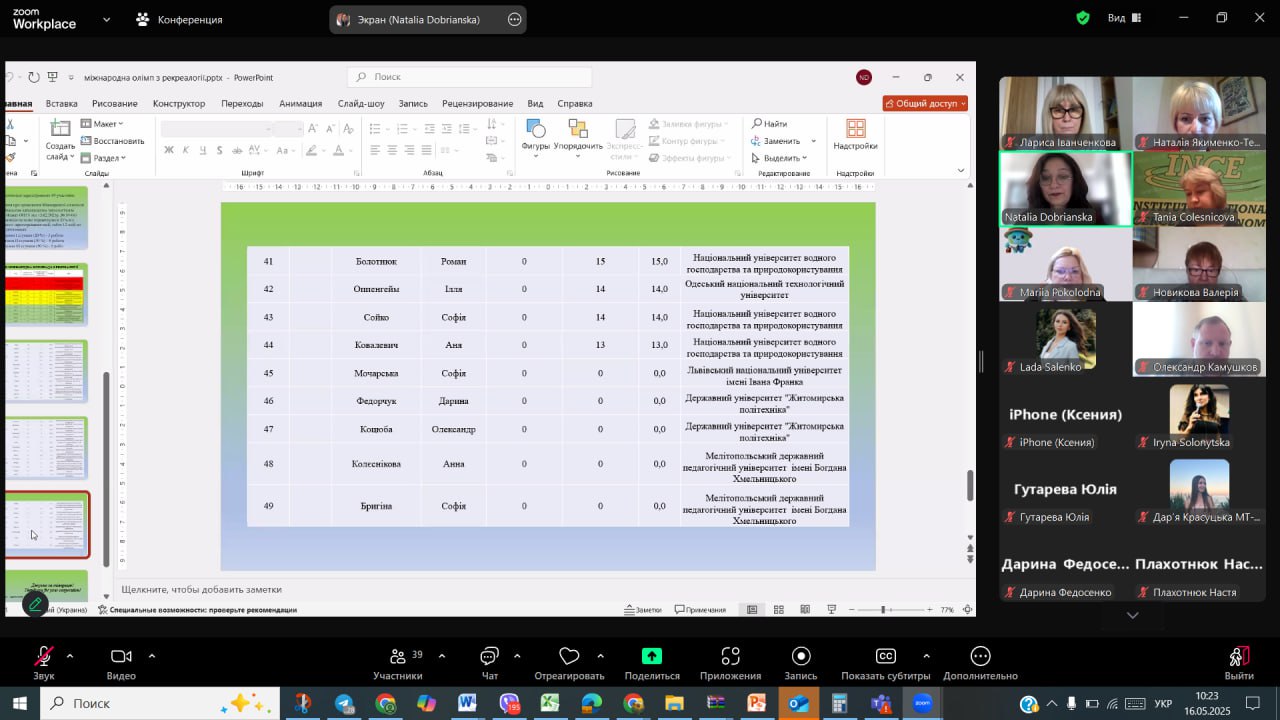Open the Вставка ribbon tab
Screen dimensions: 1280x720
point(61,103)
